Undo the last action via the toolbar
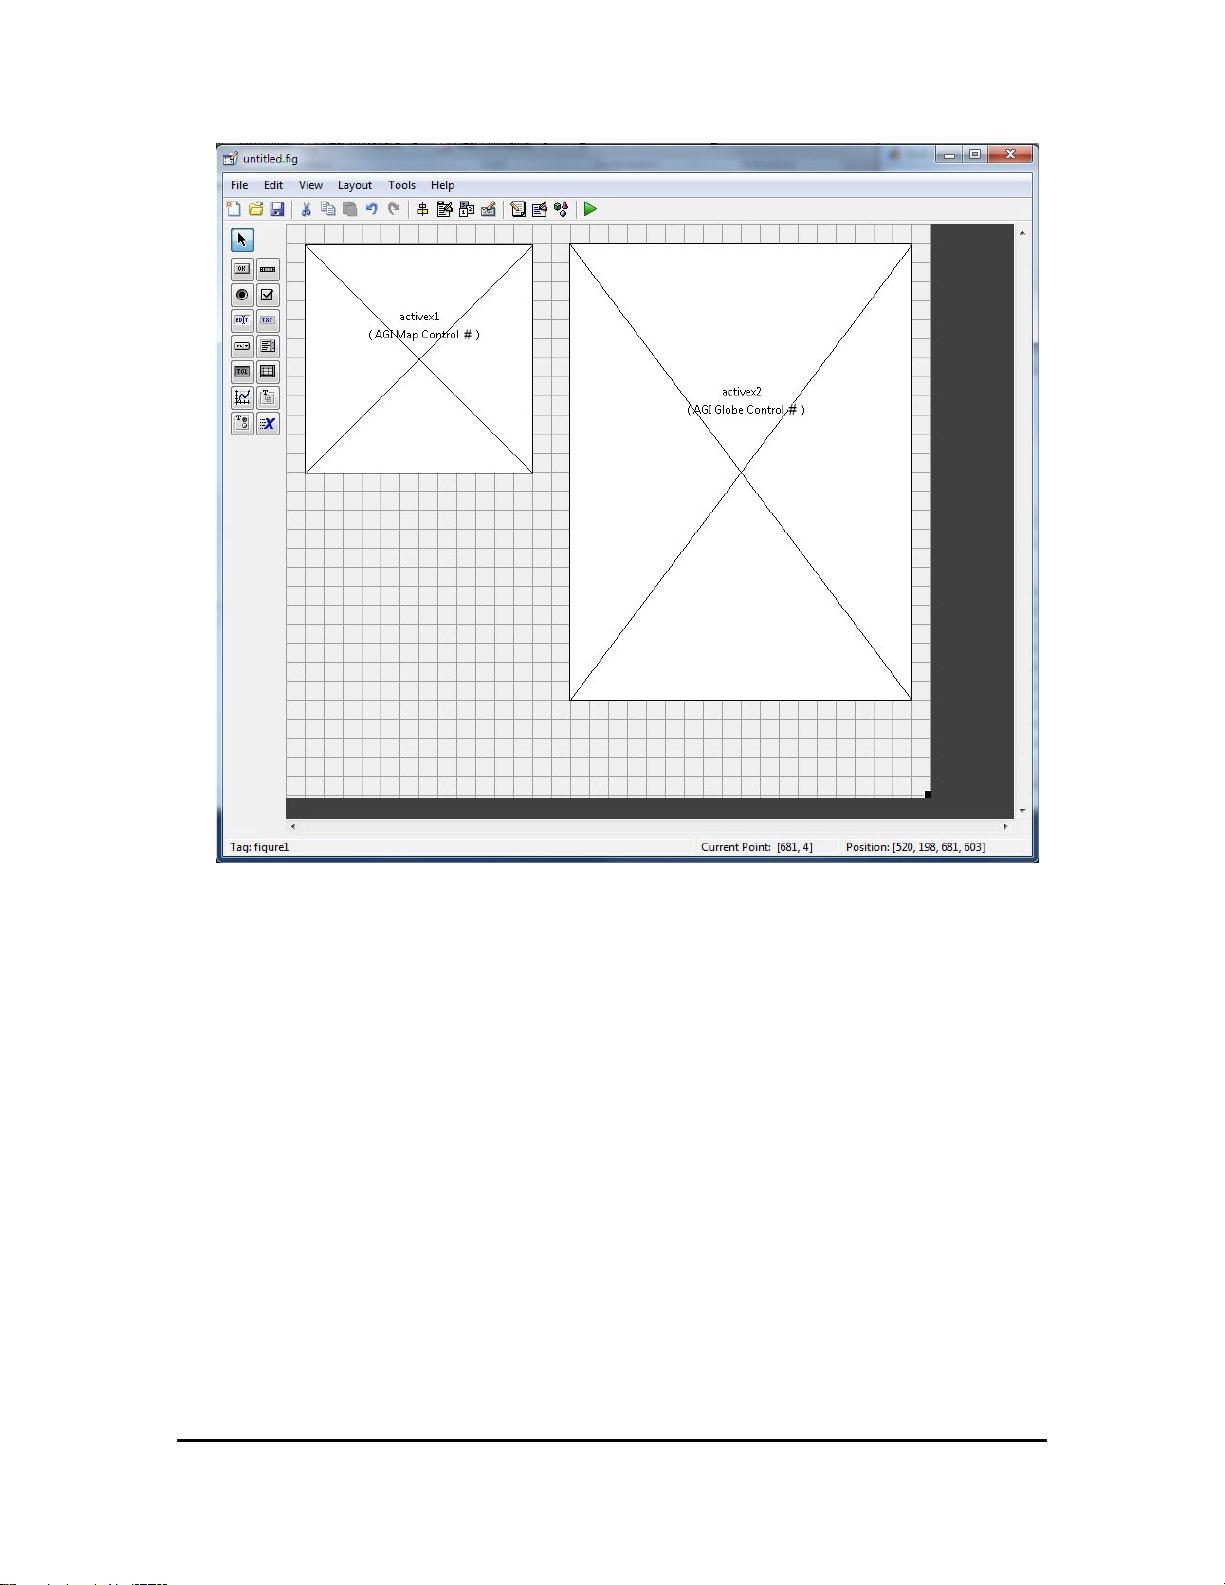This screenshot has height=1585, width=1225. click(x=371, y=209)
